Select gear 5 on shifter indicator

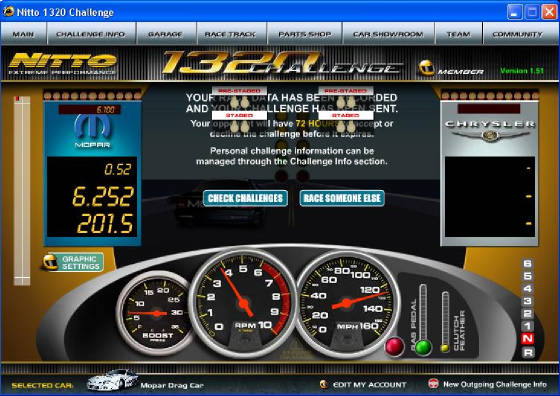528,276
